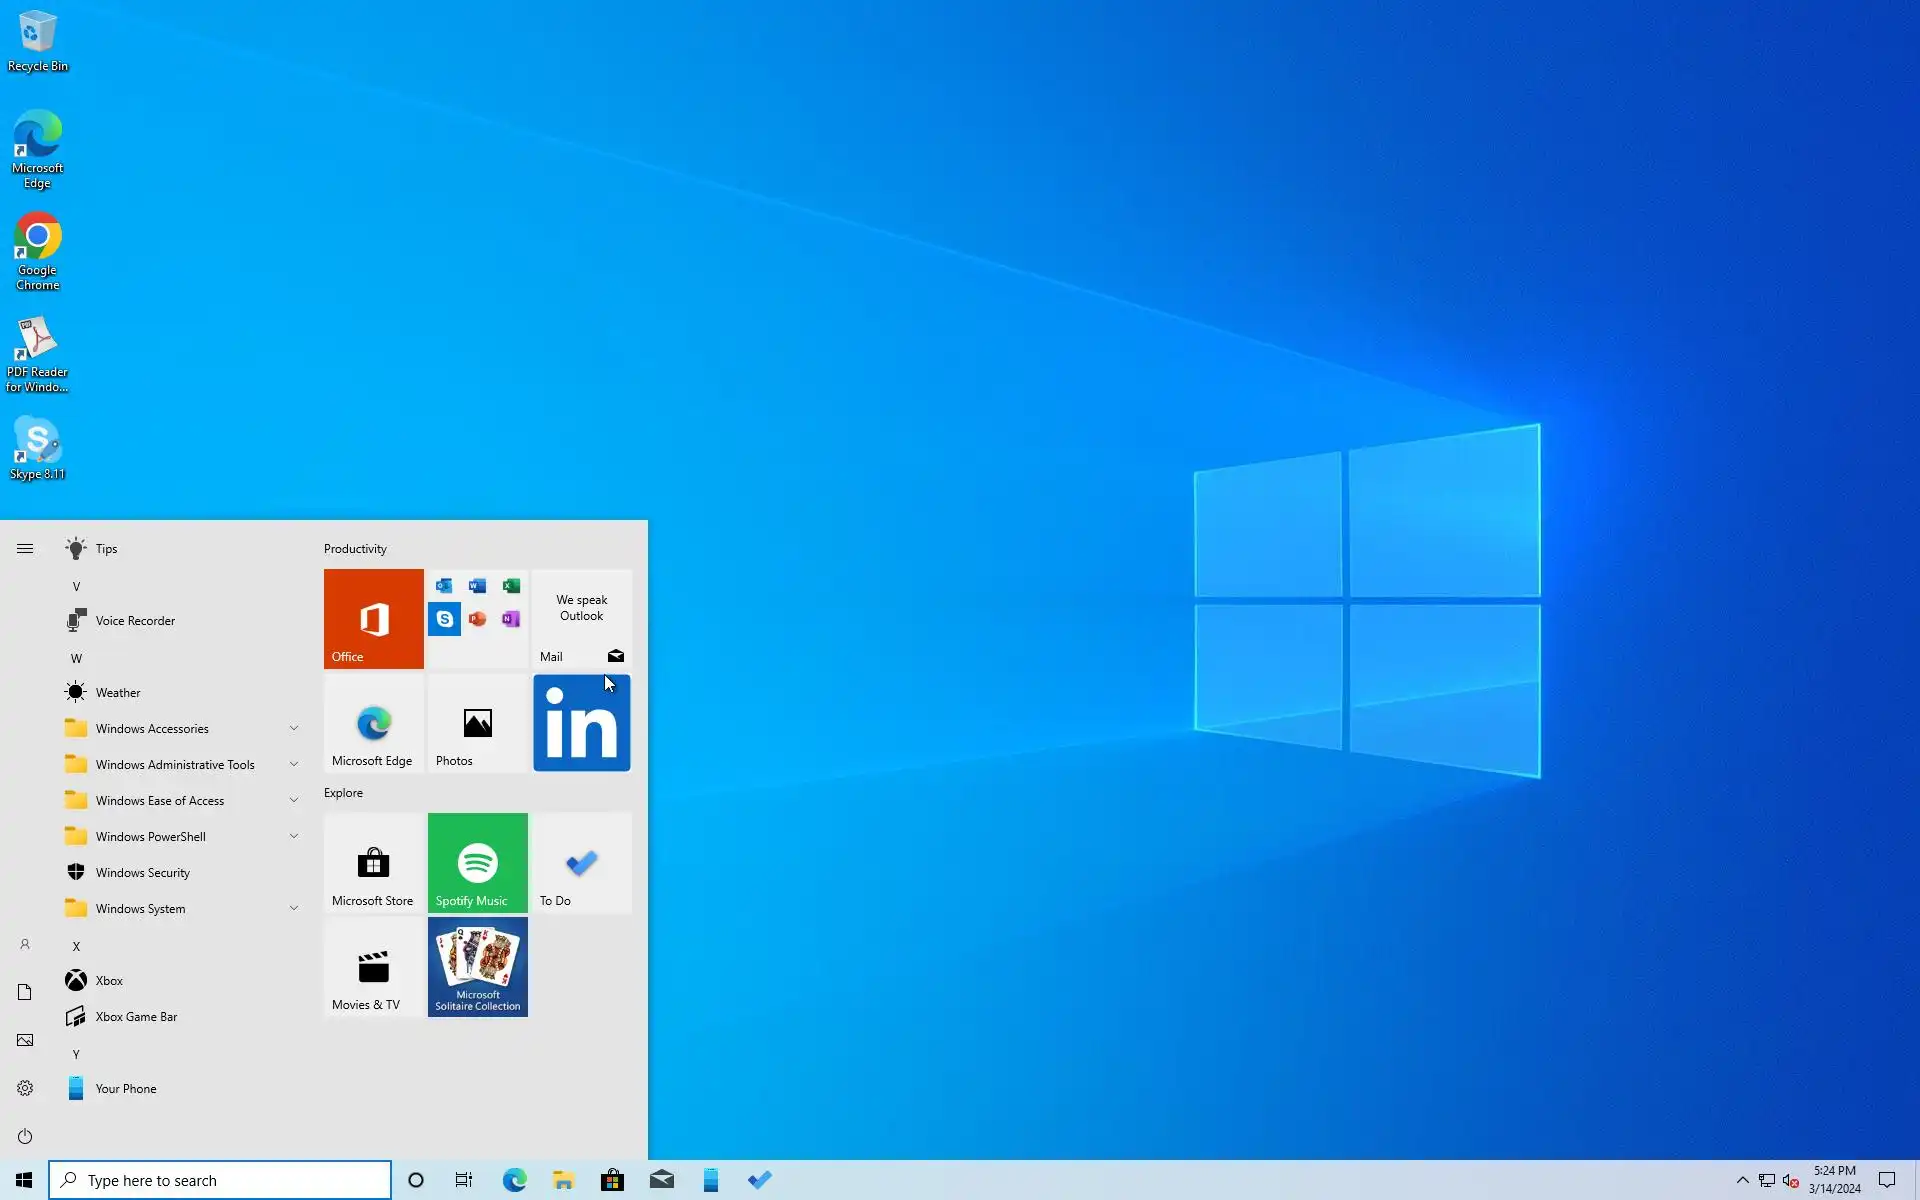The width and height of the screenshot is (1920, 1200).
Task: Select Windows Security in the app list
Action: 142,872
